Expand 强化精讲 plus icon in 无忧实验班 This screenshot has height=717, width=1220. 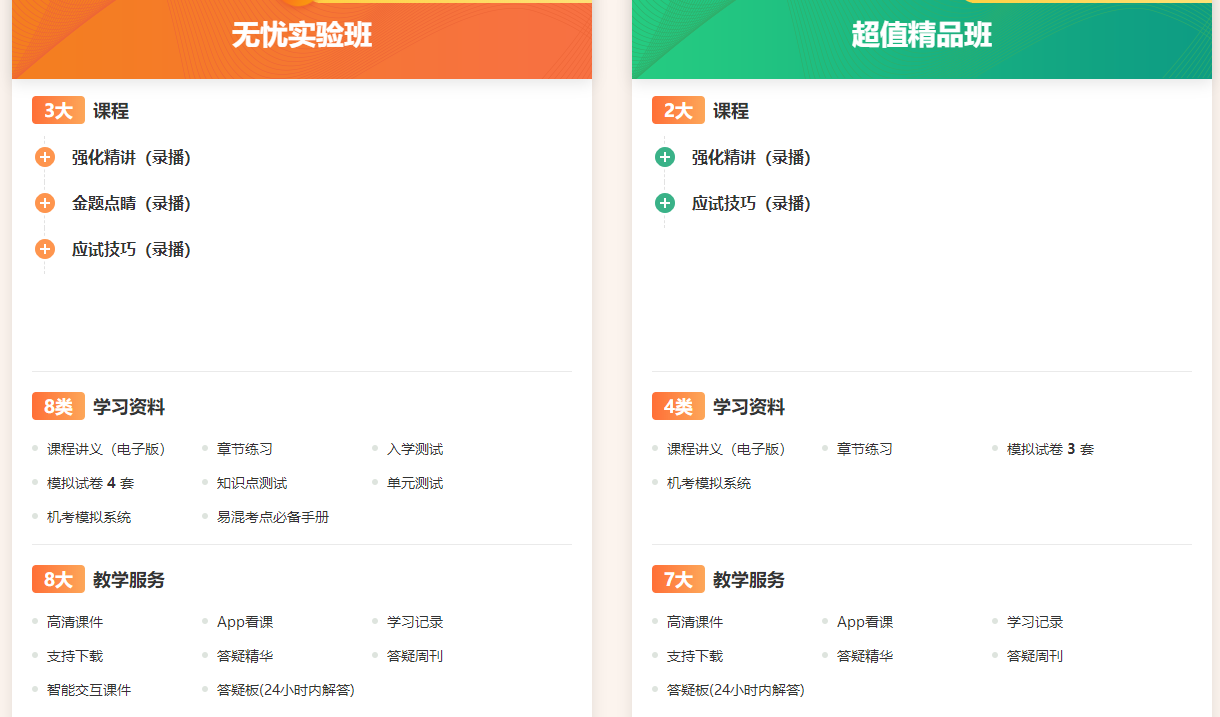[x=45, y=158]
